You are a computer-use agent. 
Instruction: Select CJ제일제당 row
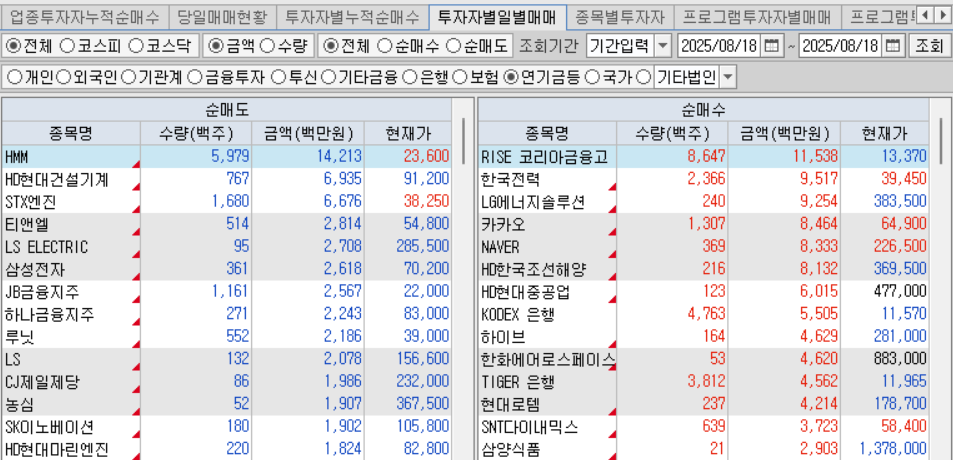click(x=227, y=382)
